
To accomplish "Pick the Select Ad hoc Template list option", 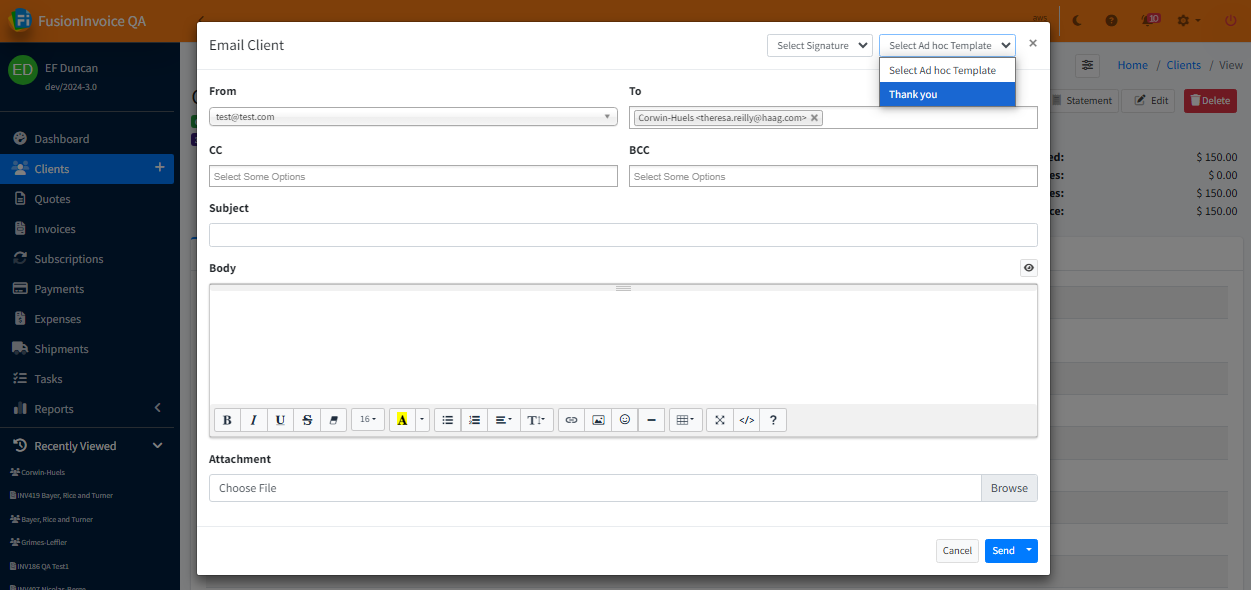I will tap(946, 70).
